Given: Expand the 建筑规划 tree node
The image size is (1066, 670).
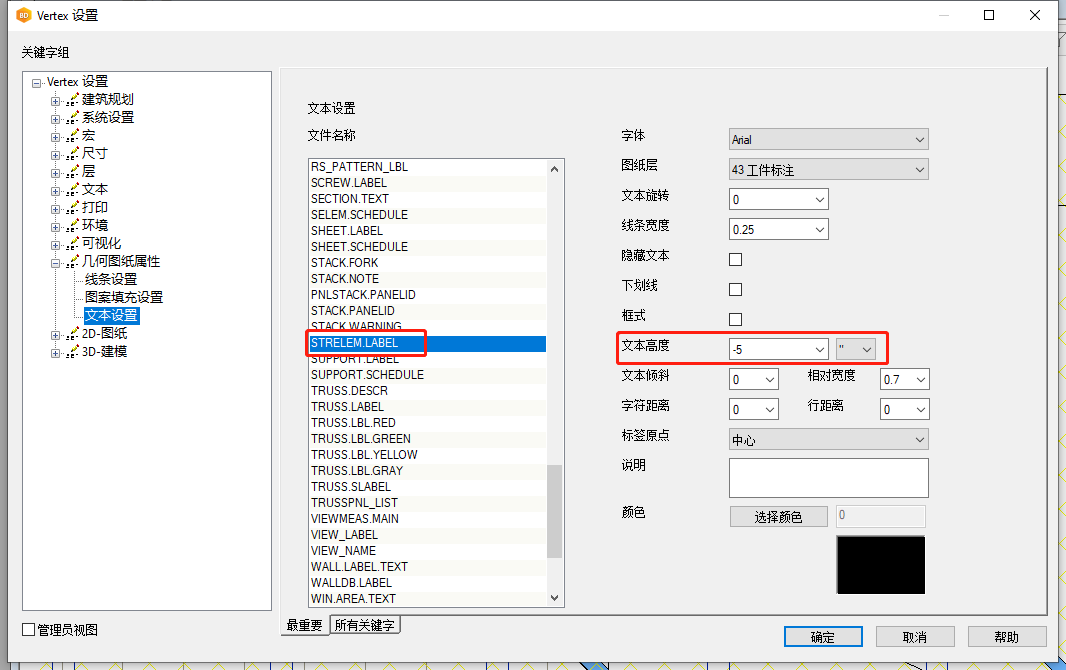Looking at the screenshot, I should point(56,101).
